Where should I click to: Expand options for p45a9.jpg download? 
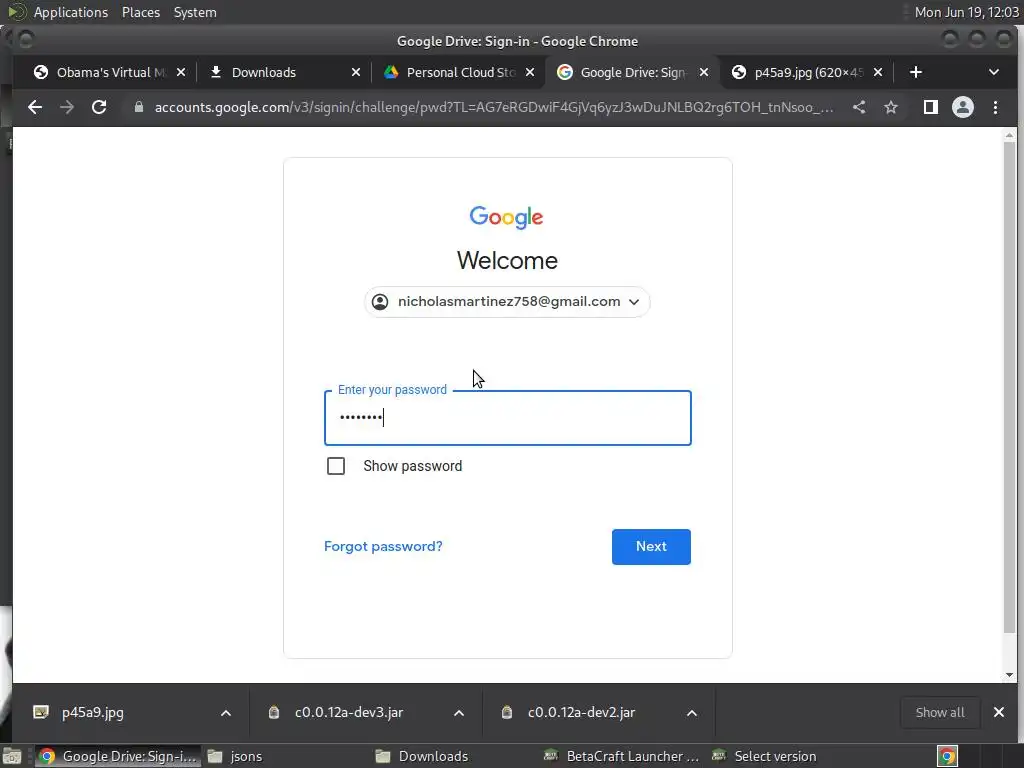click(226, 712)
